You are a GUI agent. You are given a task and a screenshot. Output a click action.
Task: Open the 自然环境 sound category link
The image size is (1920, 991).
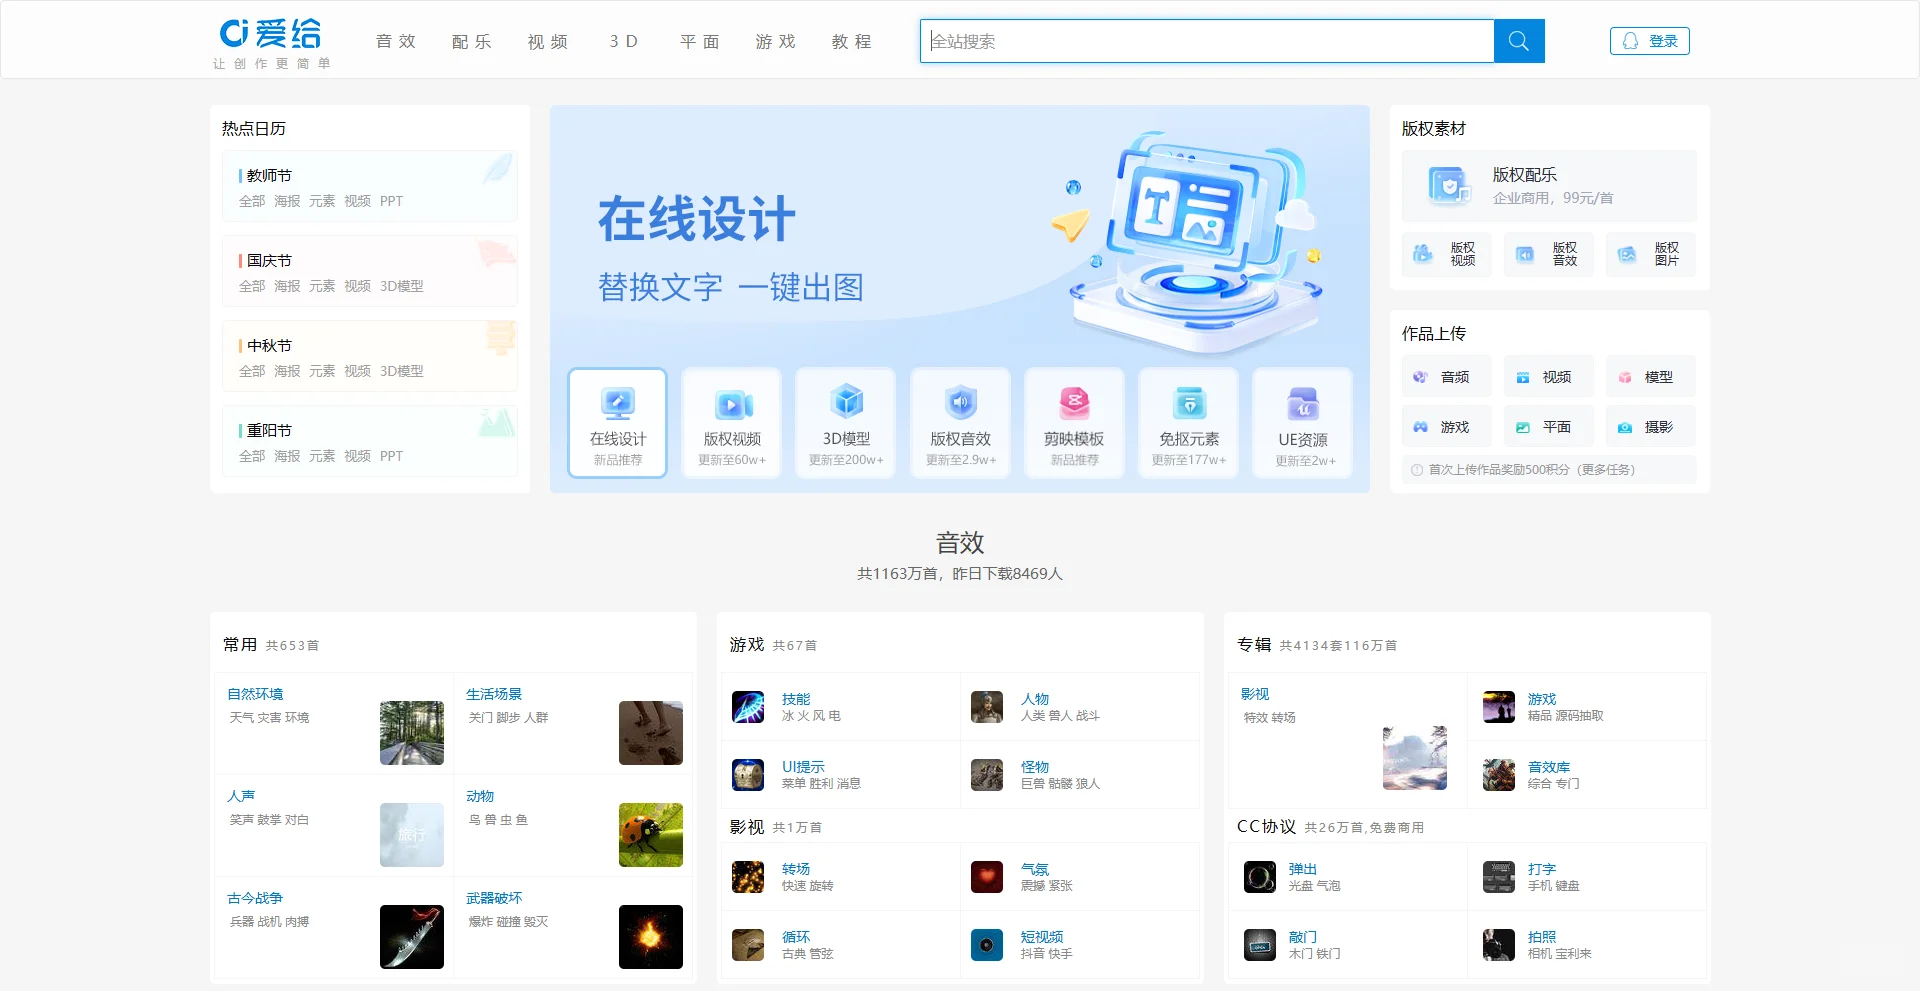(255, 693)
